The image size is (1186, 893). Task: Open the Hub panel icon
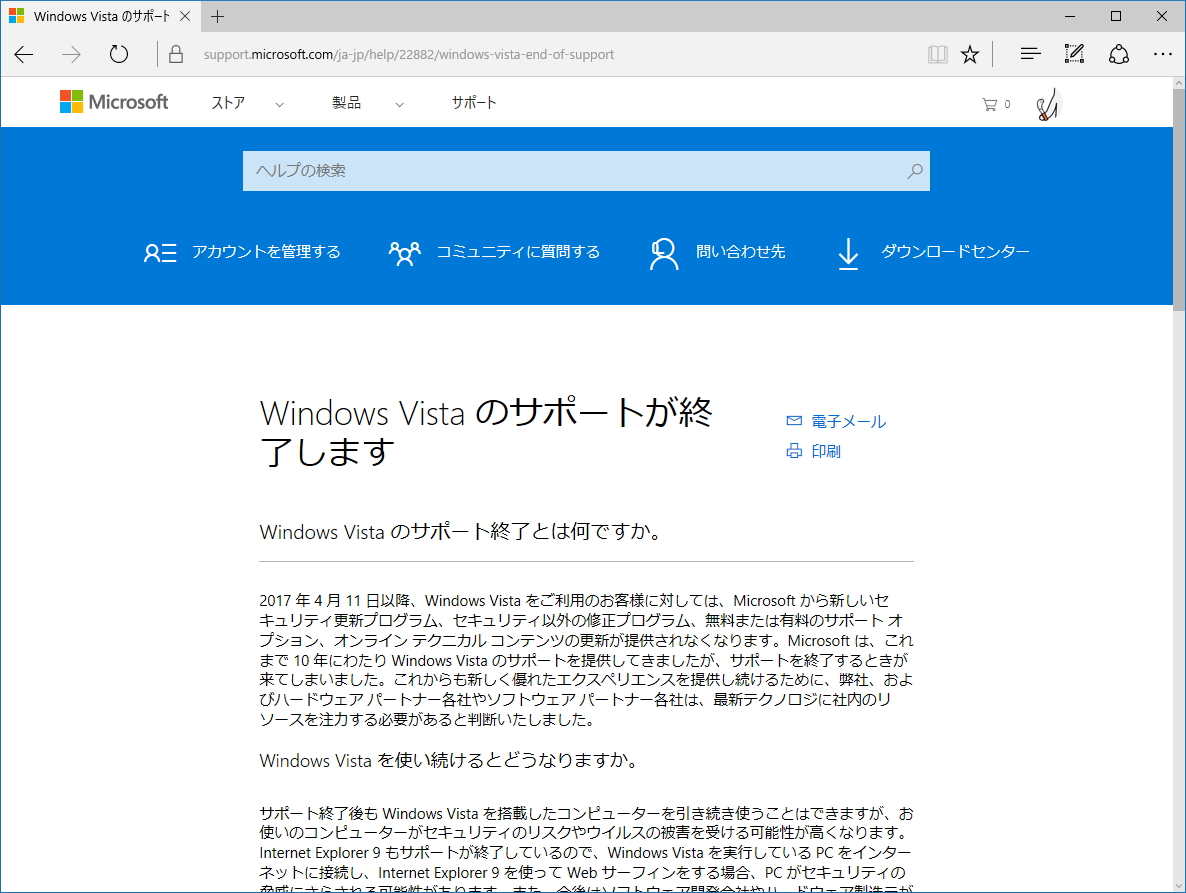pos(1030,54)
